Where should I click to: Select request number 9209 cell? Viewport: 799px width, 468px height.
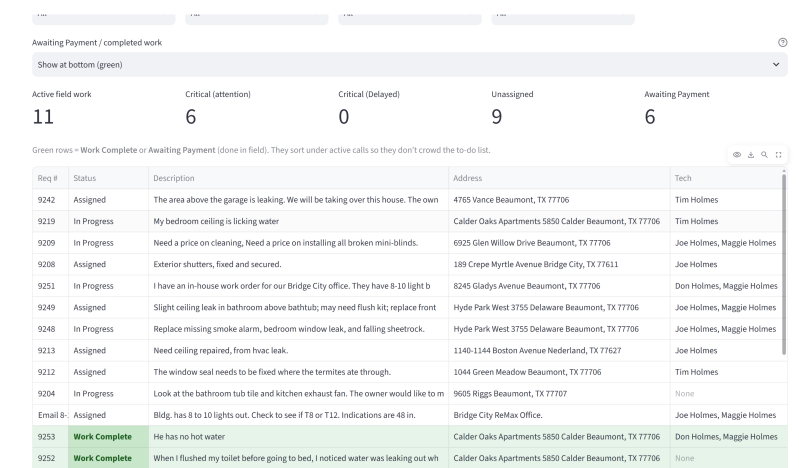(50, 243)
